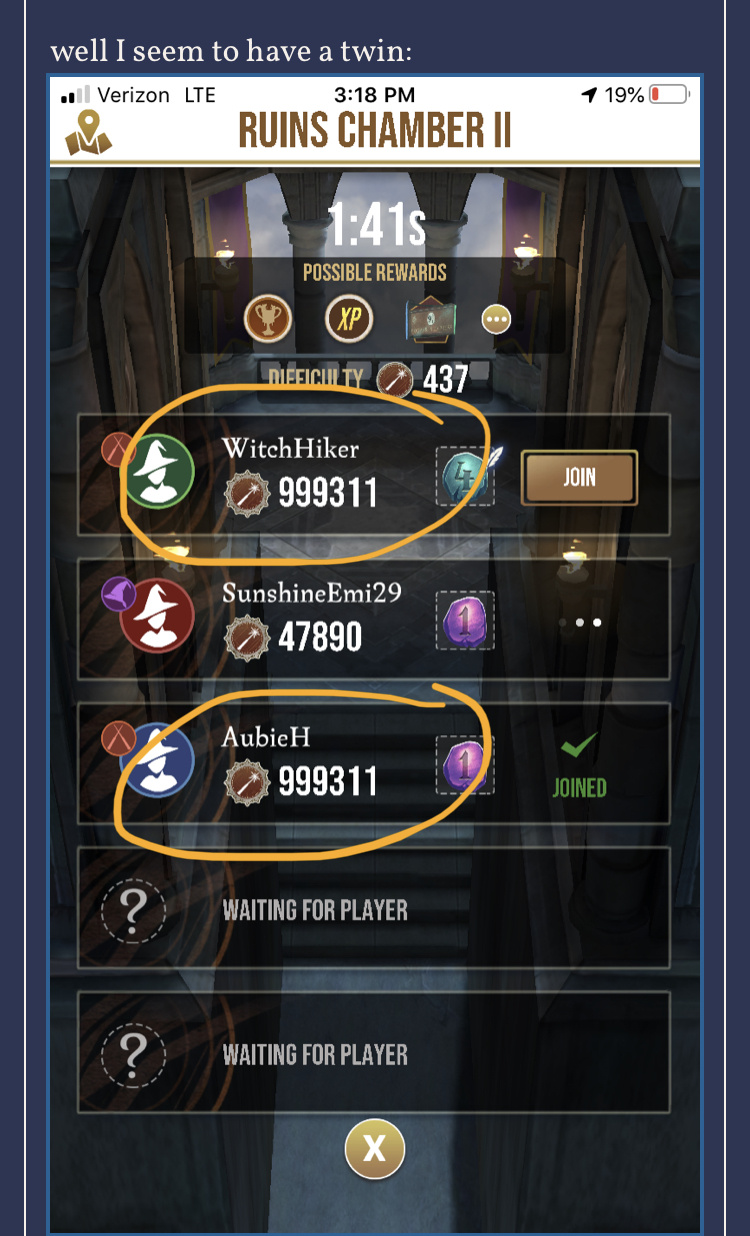This screenshot has height=1236, width=750.
Task: Close the chamber lobby with X
Action: pyautogui.click(x=374, y=1150)
